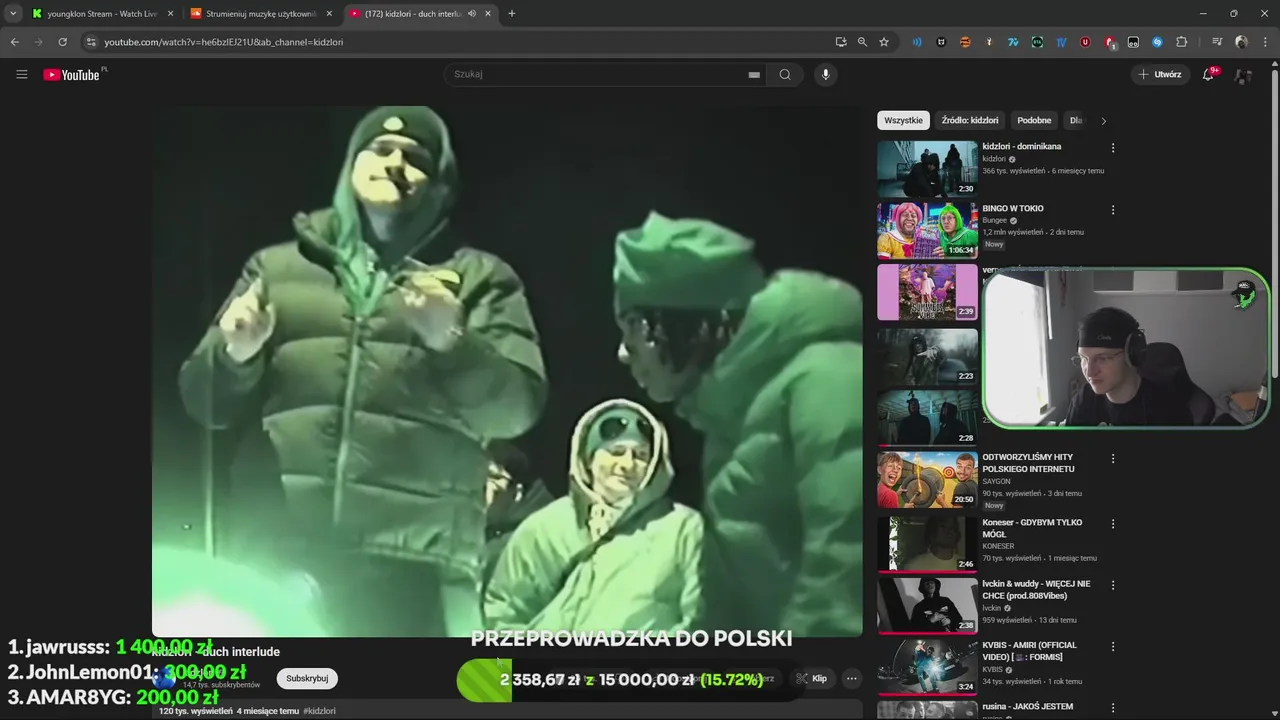Go to the YouTube home logo
The width and height of the screenshot is (1280, 720).
point(74,74)
